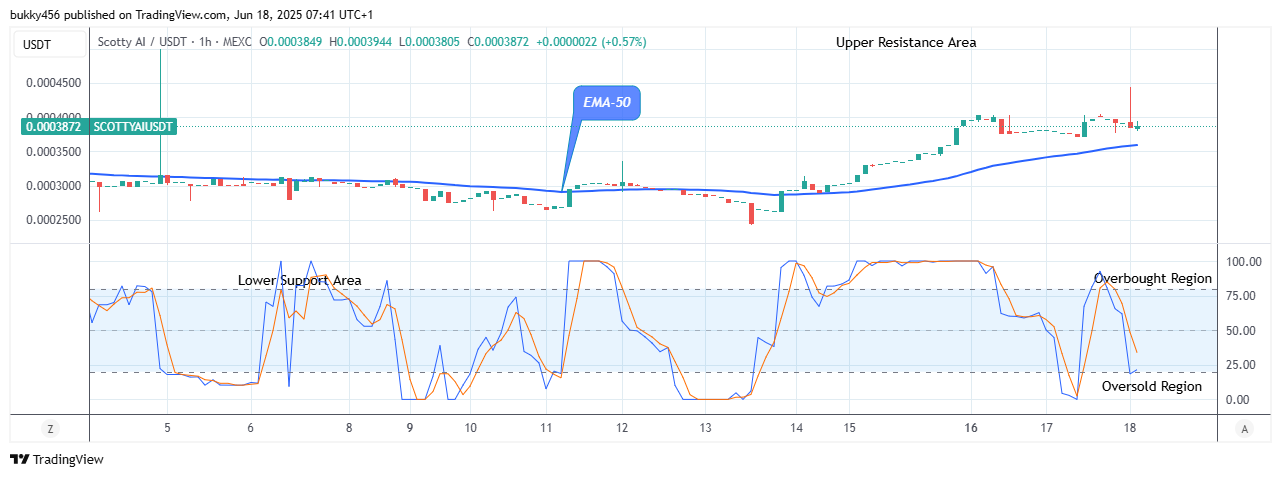Click the Upper Resistance Area text

[906, 42]
